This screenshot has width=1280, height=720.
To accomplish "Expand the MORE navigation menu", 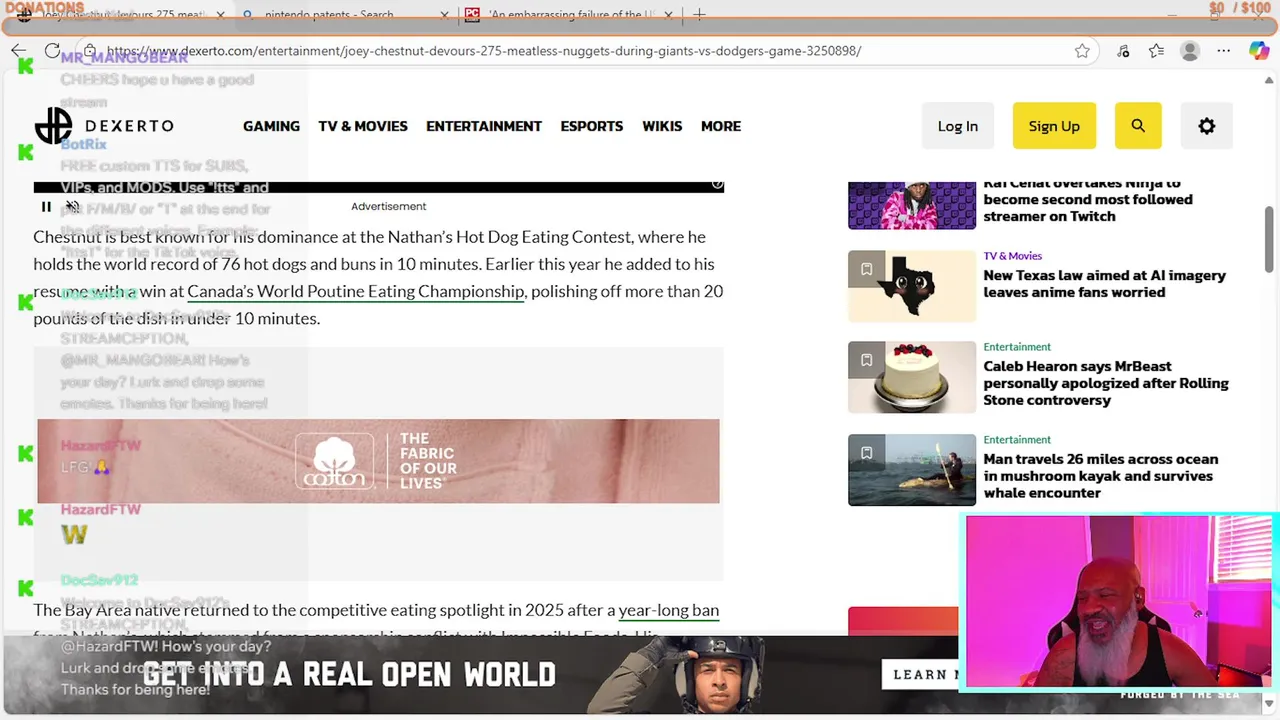I will (721, 126).
